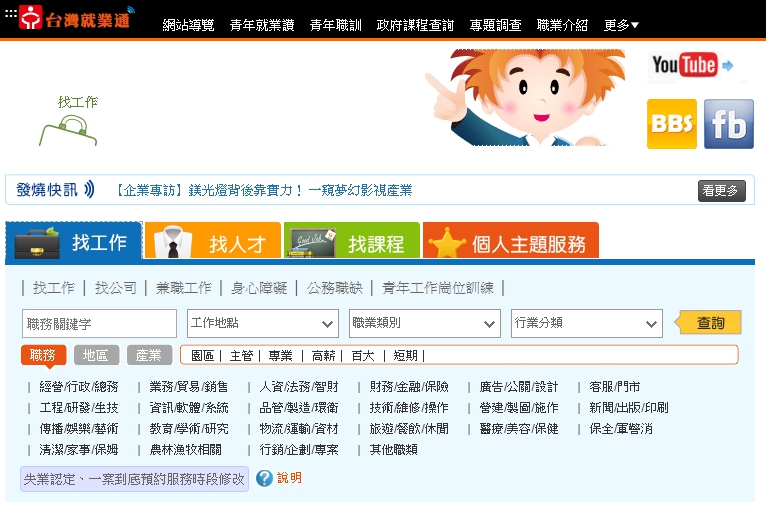This screenshot has width=766, height=510.
Task: Switch to the 找工作 main tab
Action: click(x=74, y=240)
